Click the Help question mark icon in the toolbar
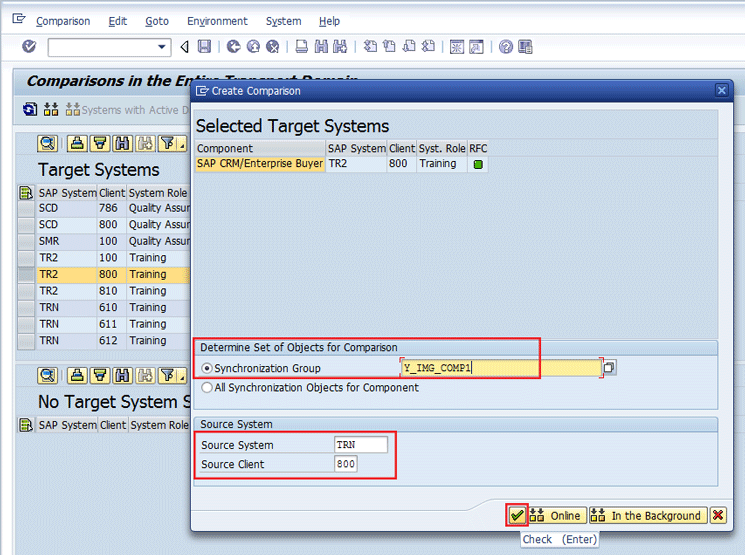The image size is (745, 555). pyautogui.click(x=506, y=47)
